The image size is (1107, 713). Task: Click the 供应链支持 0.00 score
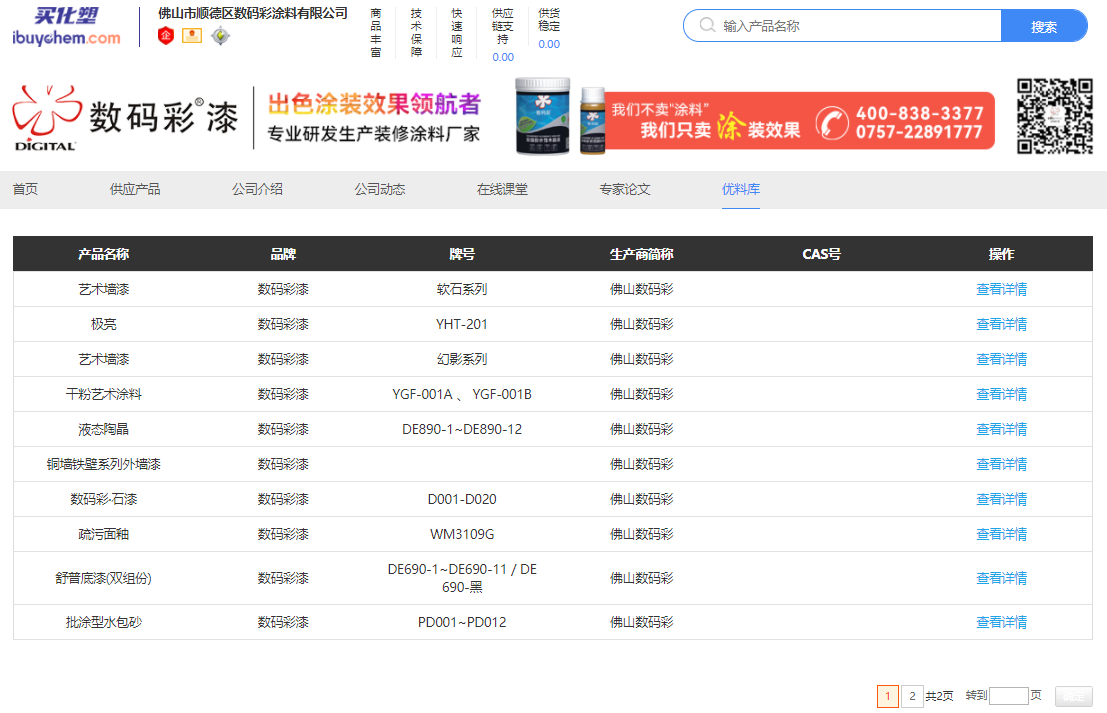pyautogui.click(x=503, y=57)
